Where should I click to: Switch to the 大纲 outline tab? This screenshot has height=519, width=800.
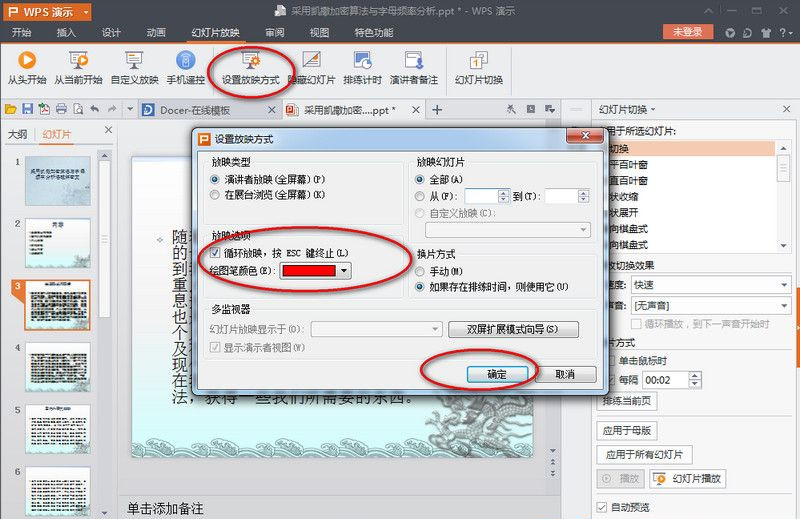[17, 135]
